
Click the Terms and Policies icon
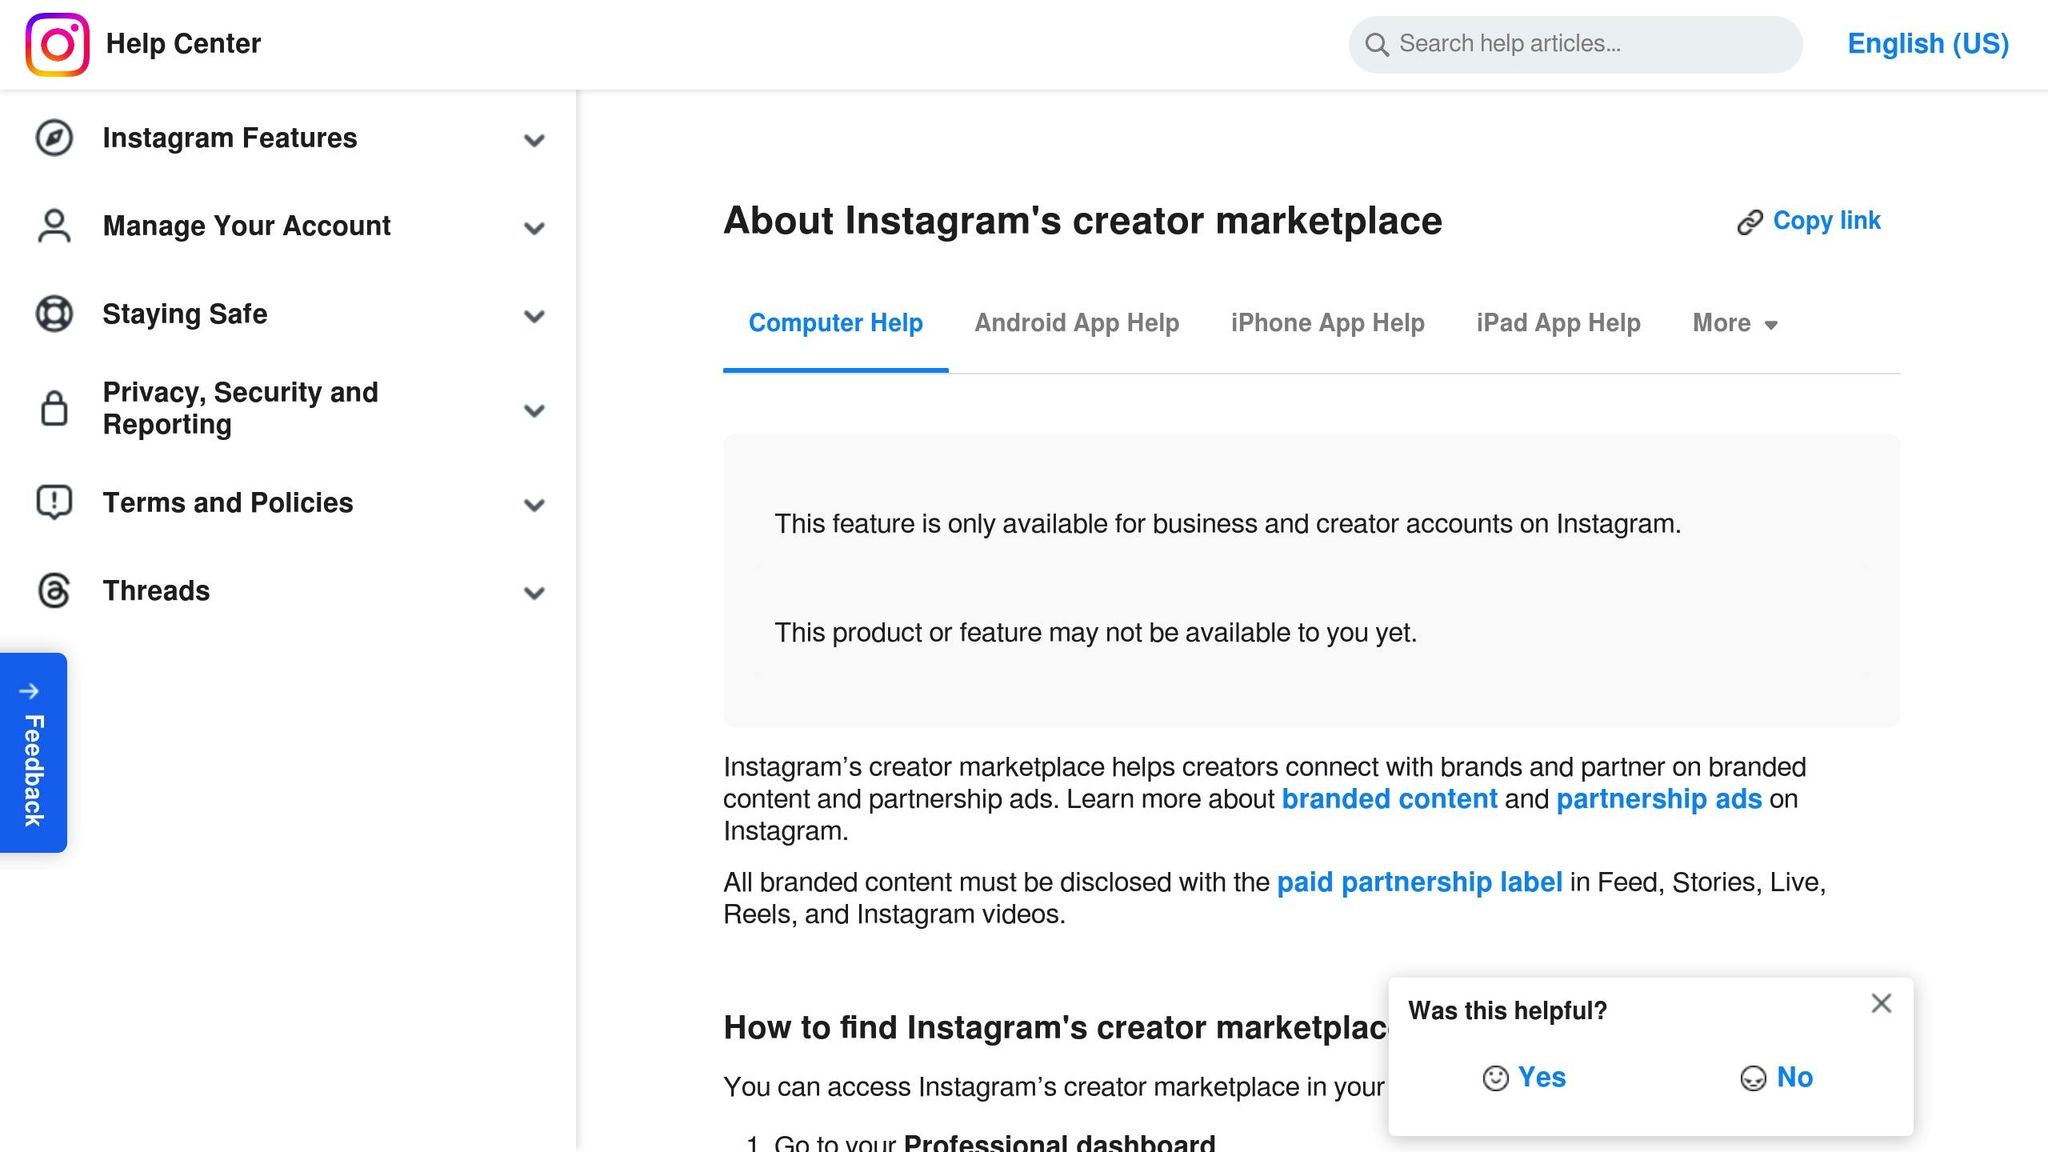tap(55, 503)
